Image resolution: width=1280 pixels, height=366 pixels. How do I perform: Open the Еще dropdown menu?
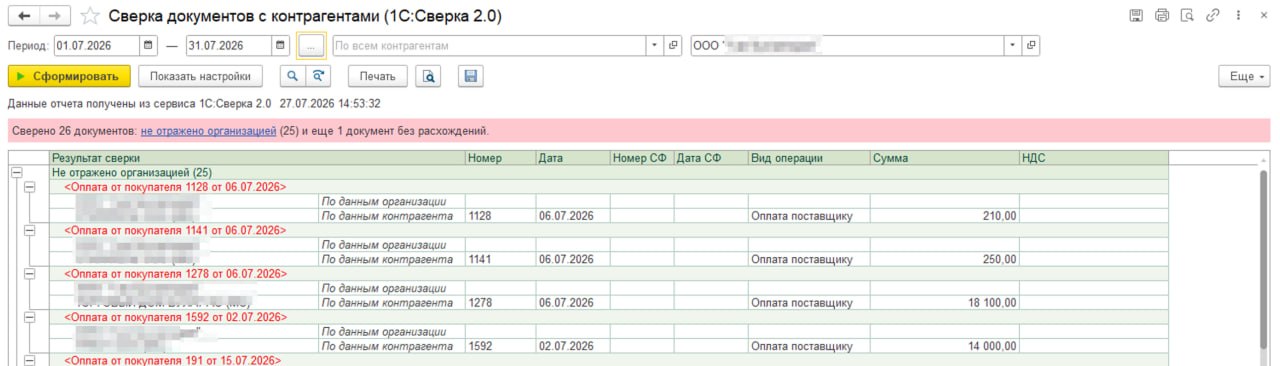1244,77
